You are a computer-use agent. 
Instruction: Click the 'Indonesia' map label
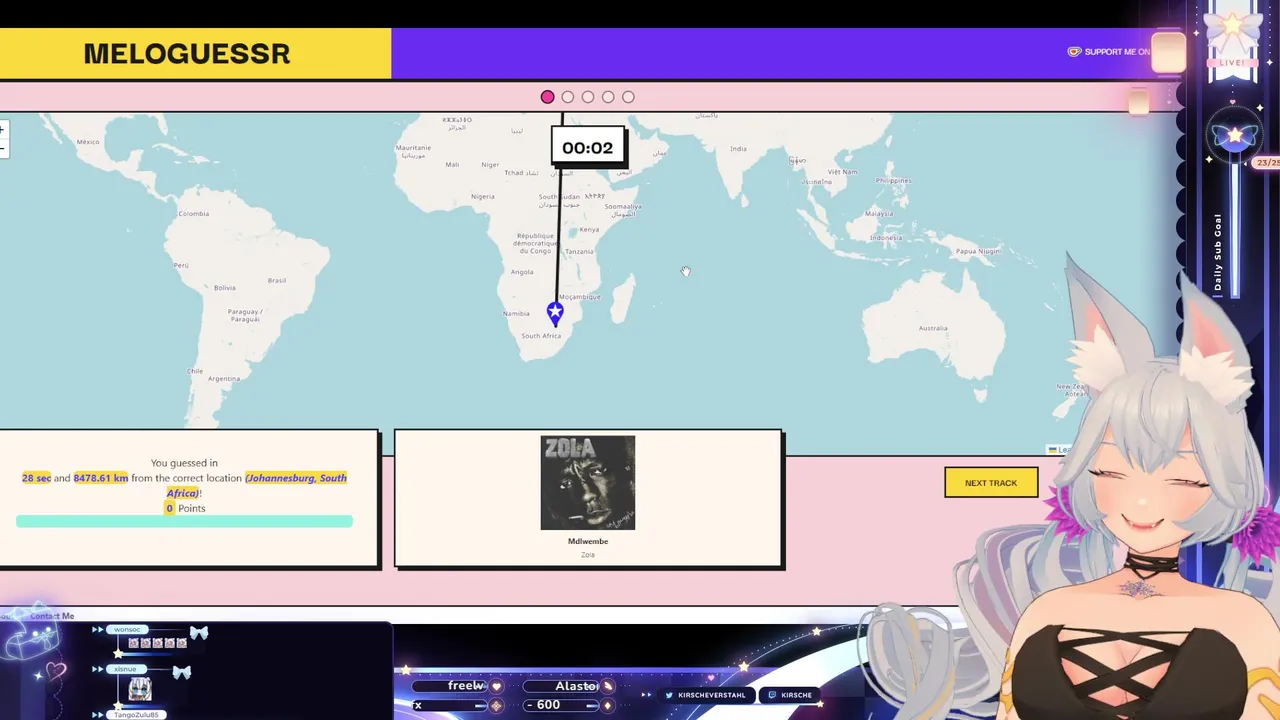point(886,238)
